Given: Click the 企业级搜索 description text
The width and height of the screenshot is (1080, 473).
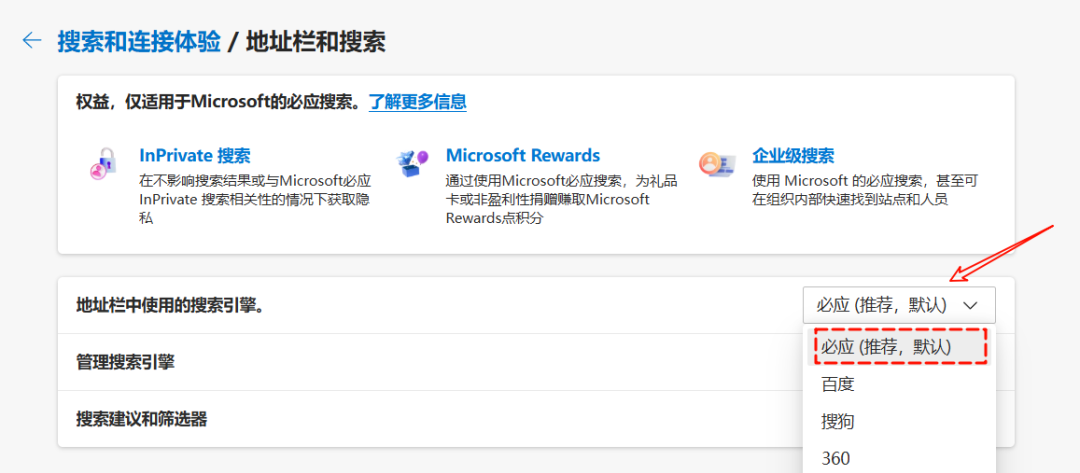Looking at the screenshot, I should (x=865, y=191).
